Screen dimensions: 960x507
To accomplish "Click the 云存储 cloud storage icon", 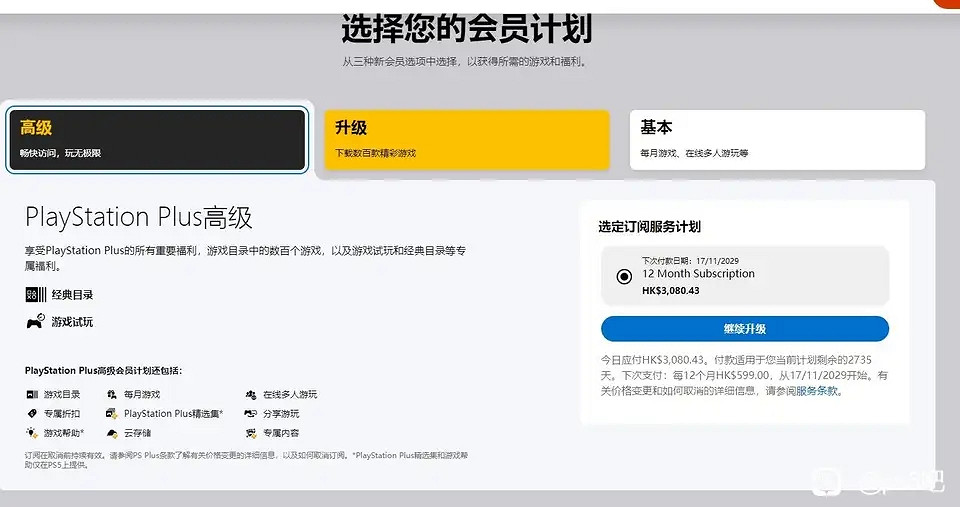I will click(112, 433).
